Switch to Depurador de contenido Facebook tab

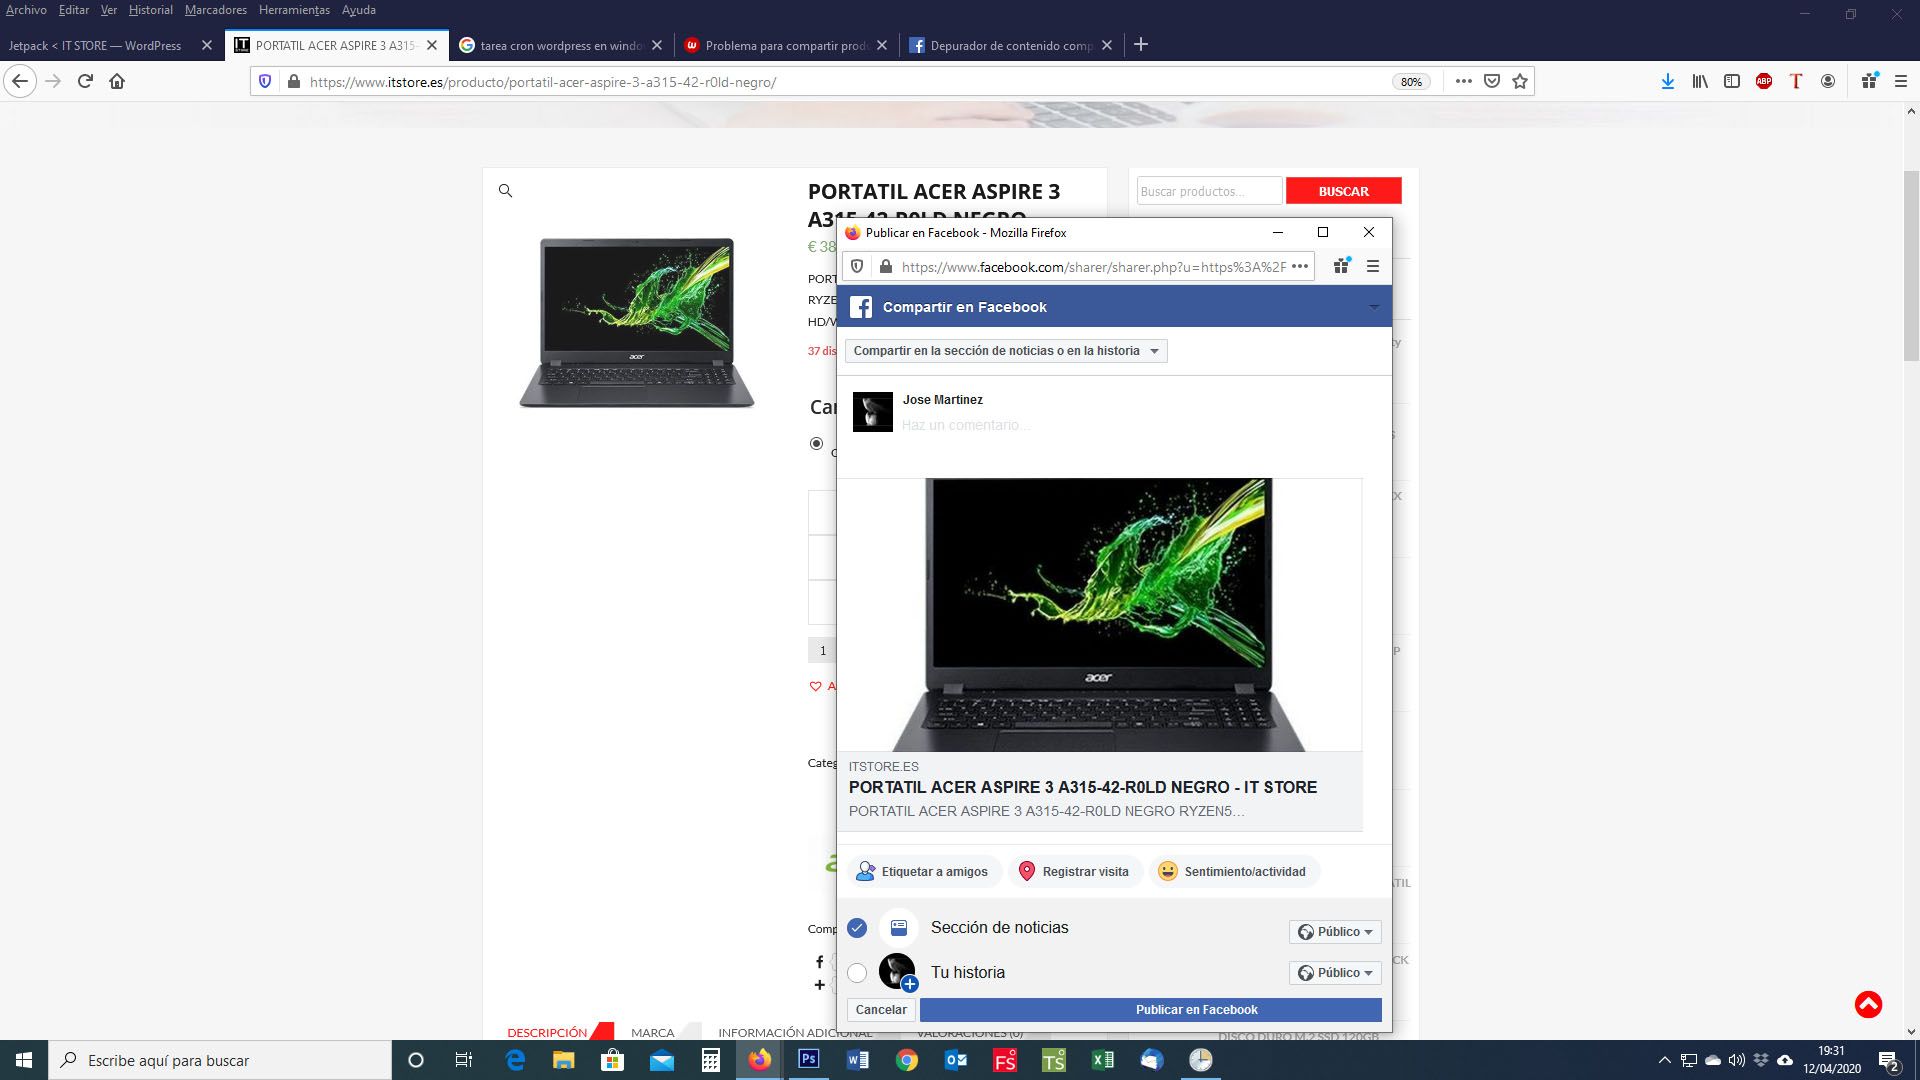1010,45
